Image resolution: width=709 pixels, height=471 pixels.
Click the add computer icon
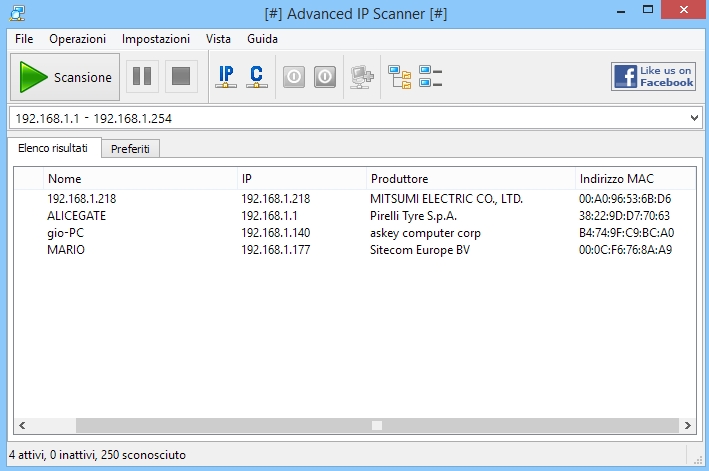click(x=362, y=77)
